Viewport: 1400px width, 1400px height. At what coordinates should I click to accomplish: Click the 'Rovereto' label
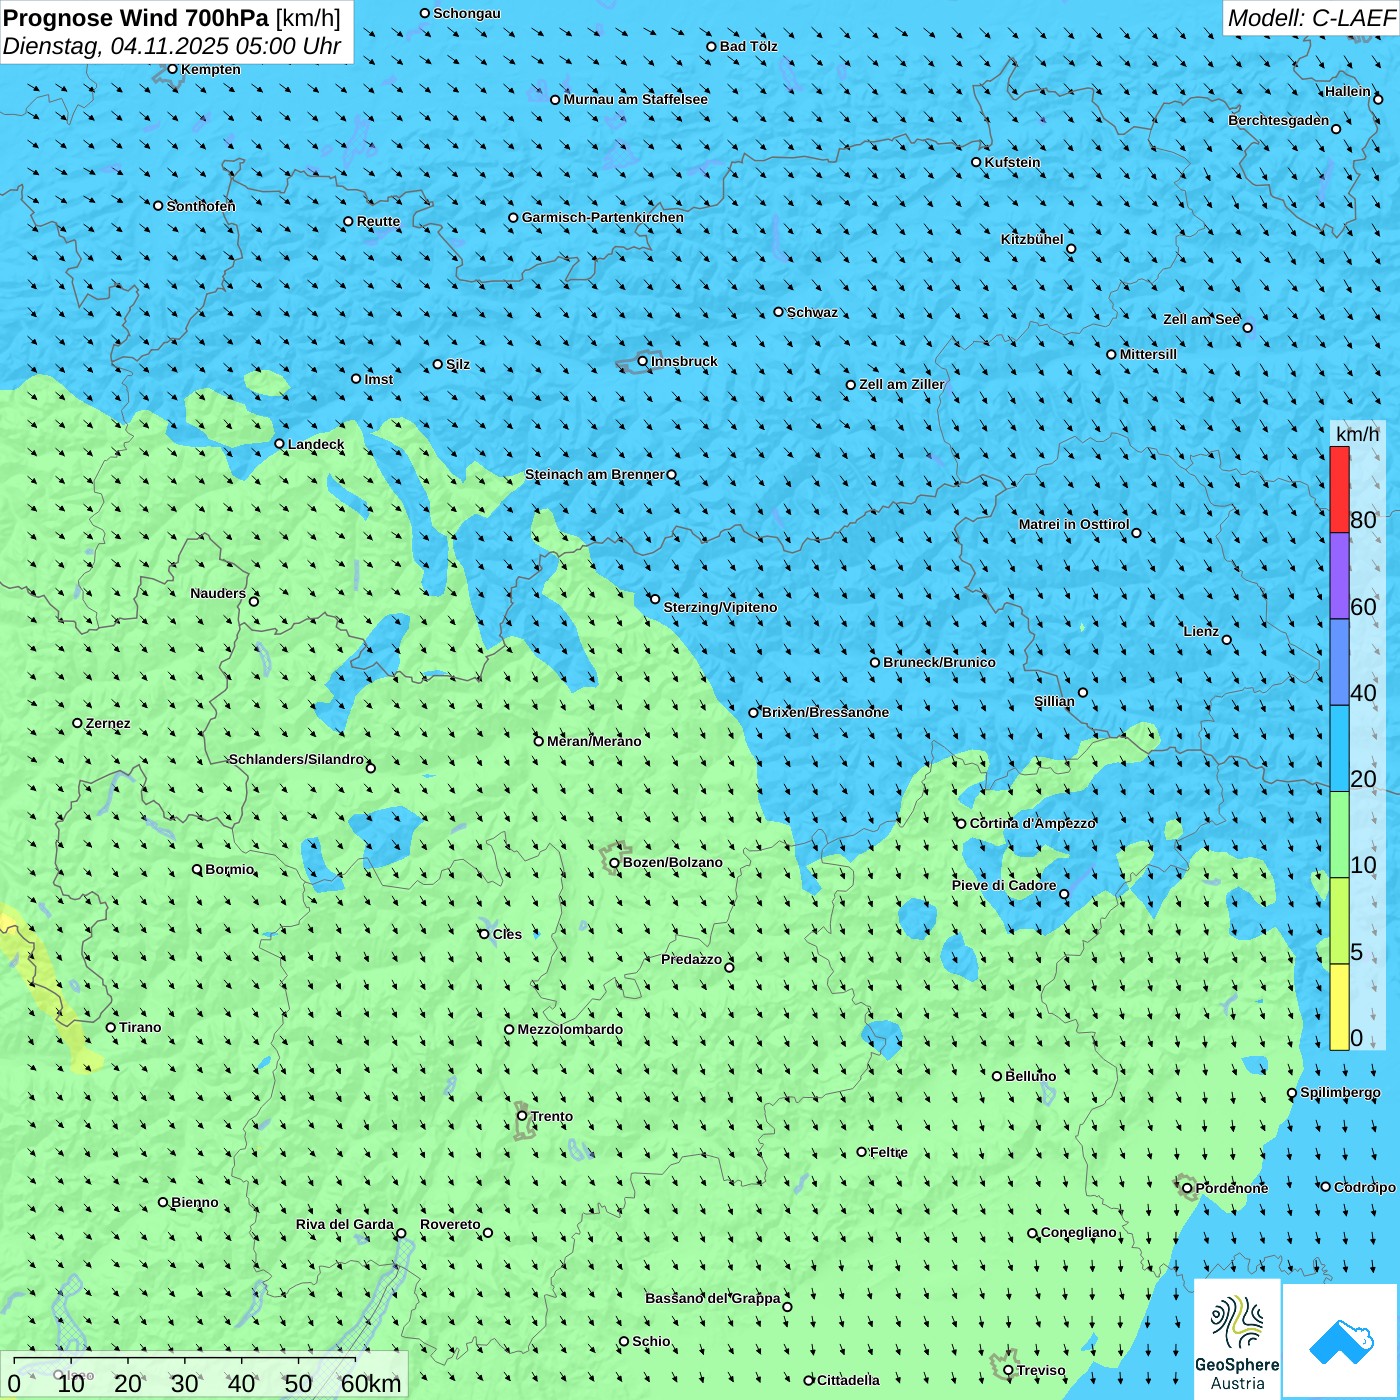click(450, 1224)
